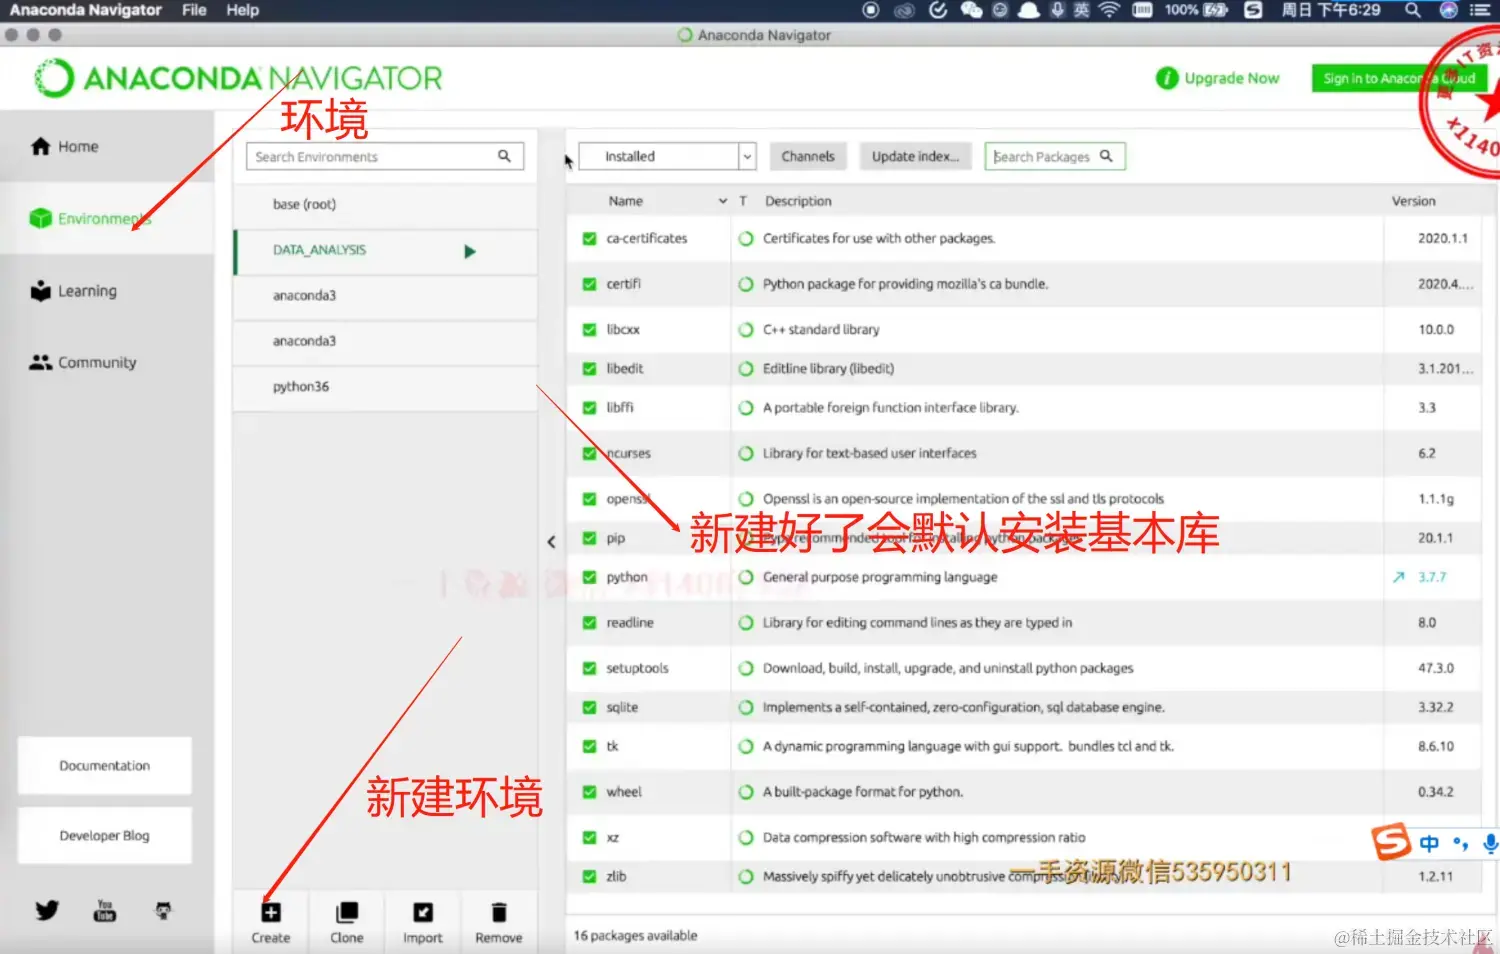Open Anaconda Twitter page
The width and height of the screenshot is (1500, 954).
click(47, 910)
